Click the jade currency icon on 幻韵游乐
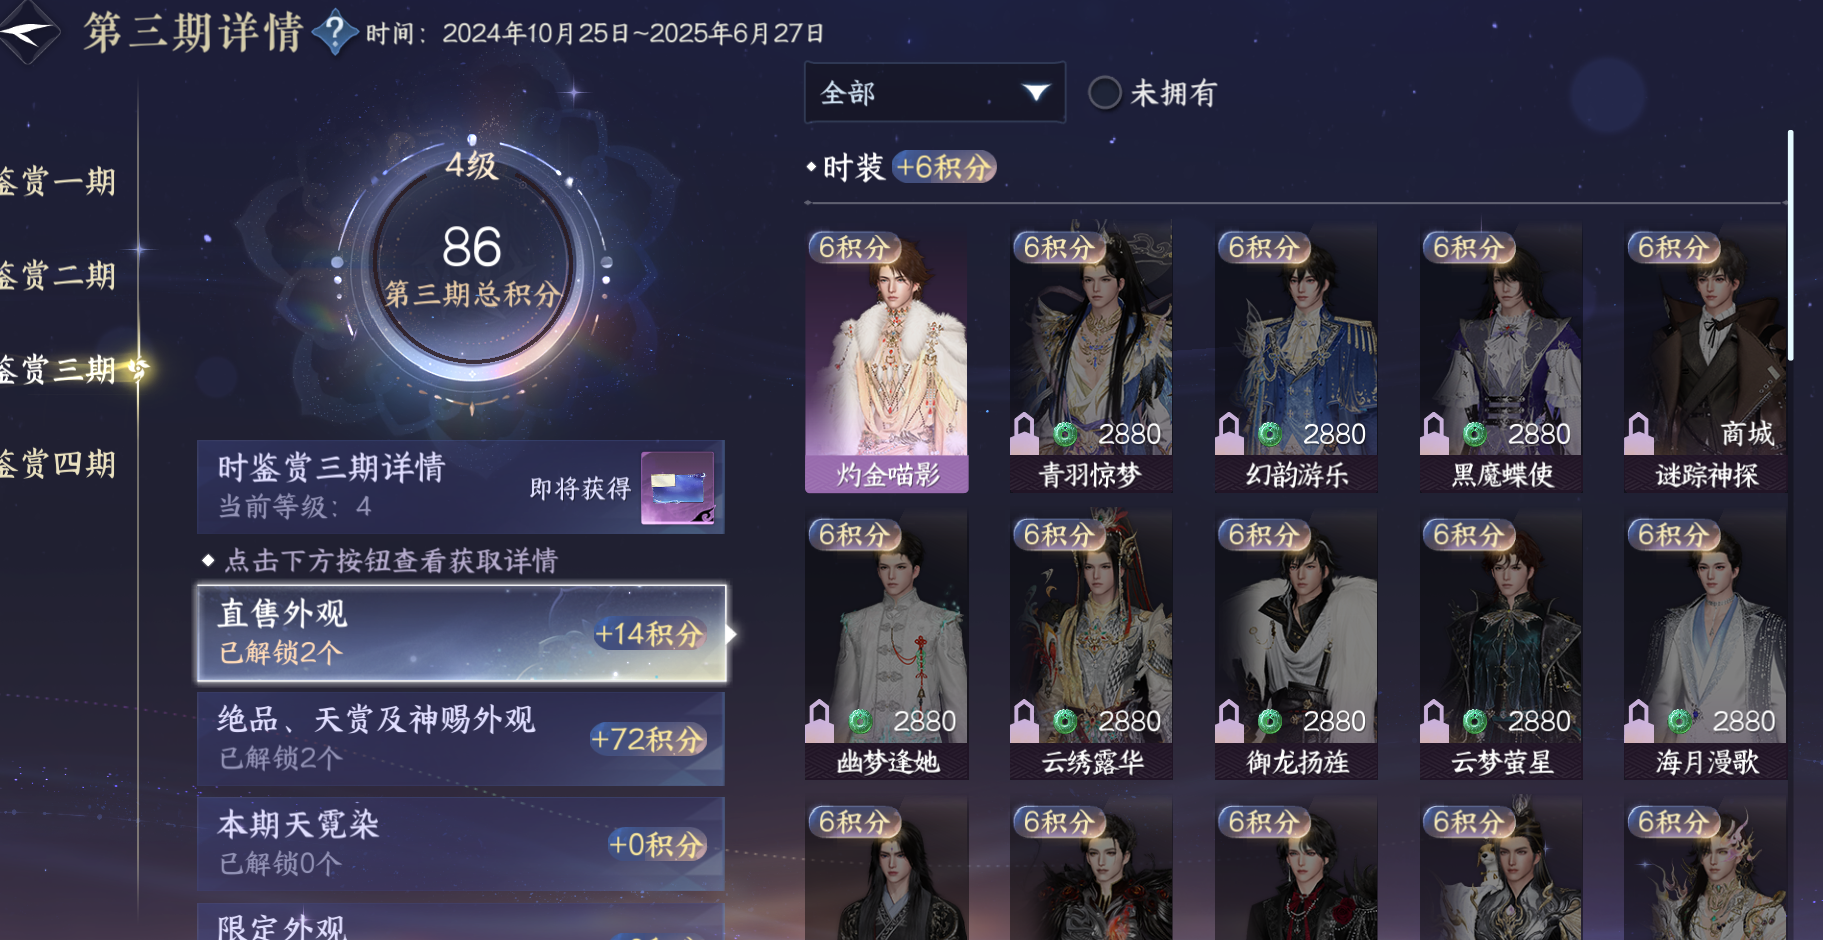 tap(1270, 434)
